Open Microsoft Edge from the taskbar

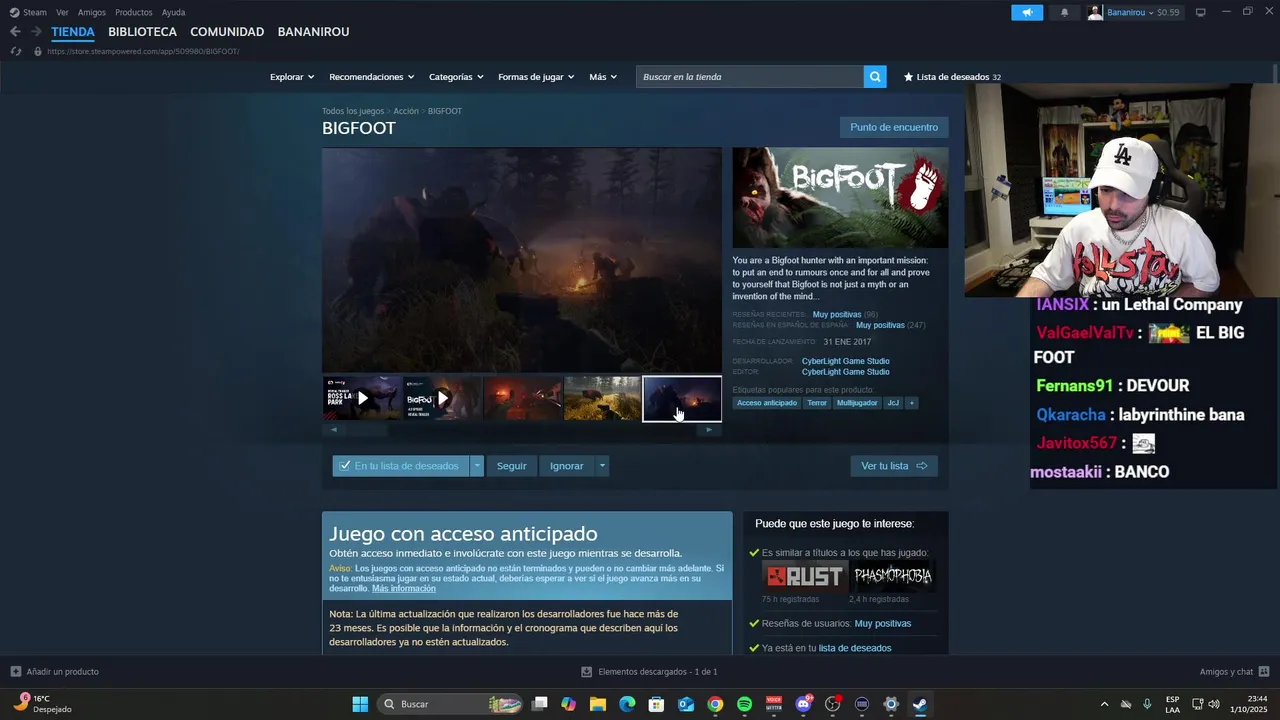(x=627, y=704)
